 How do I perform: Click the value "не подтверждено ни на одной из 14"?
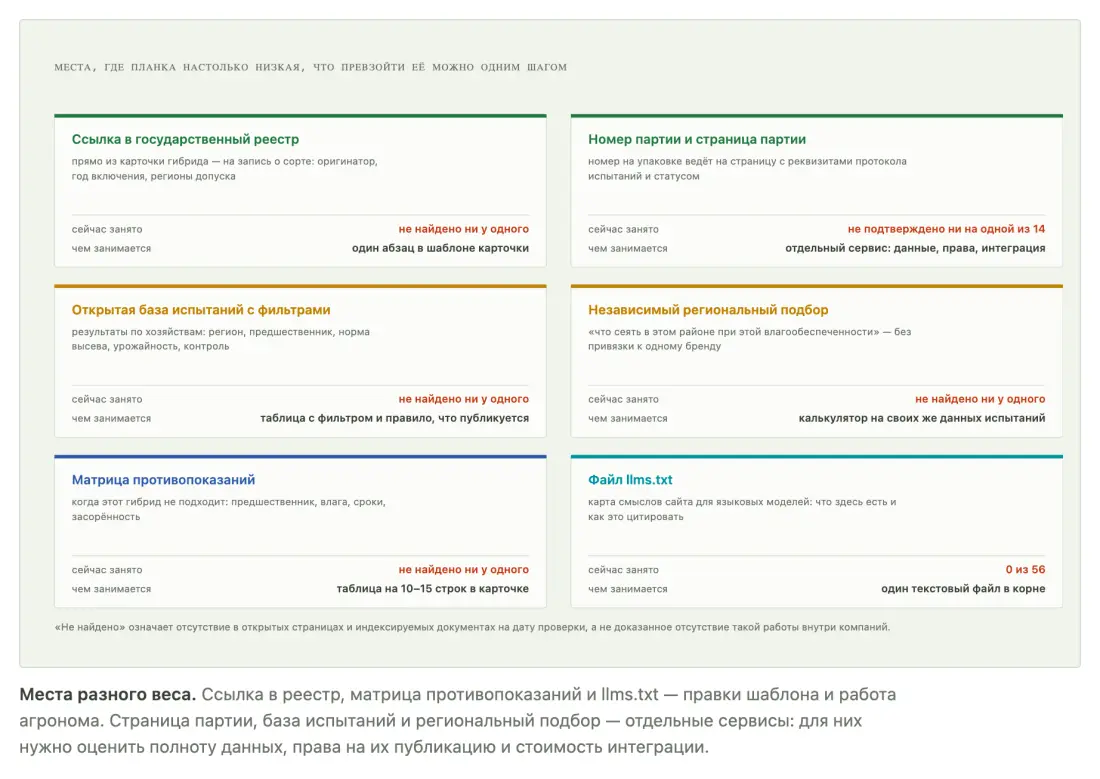[x=946, y=229]
